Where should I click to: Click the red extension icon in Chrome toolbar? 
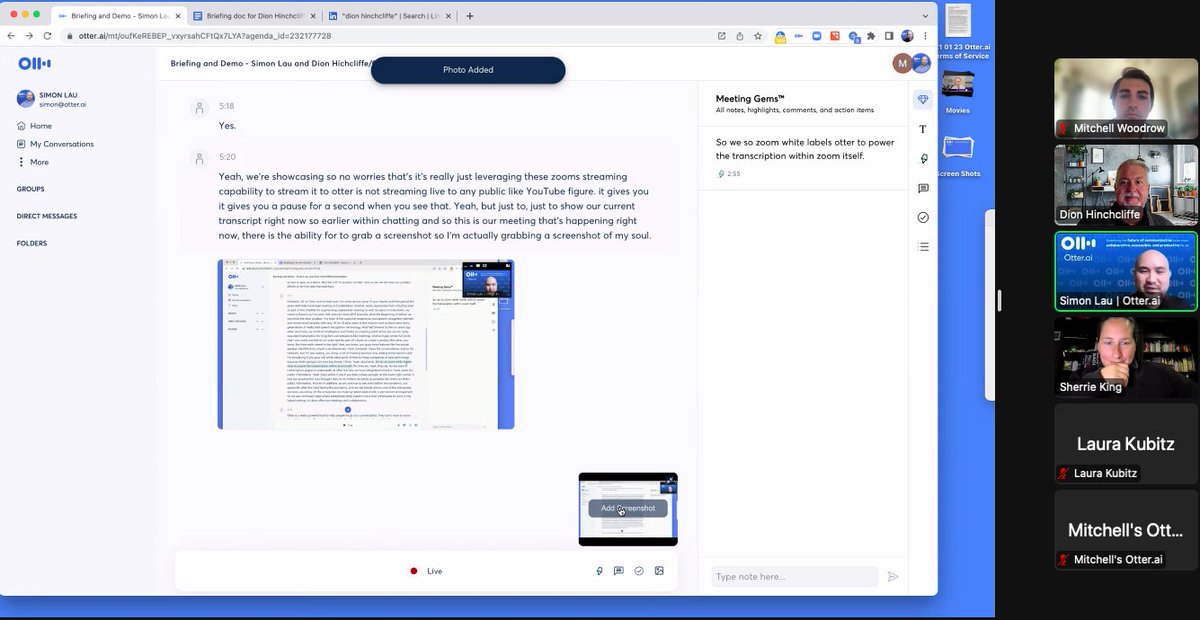point(835,35)
